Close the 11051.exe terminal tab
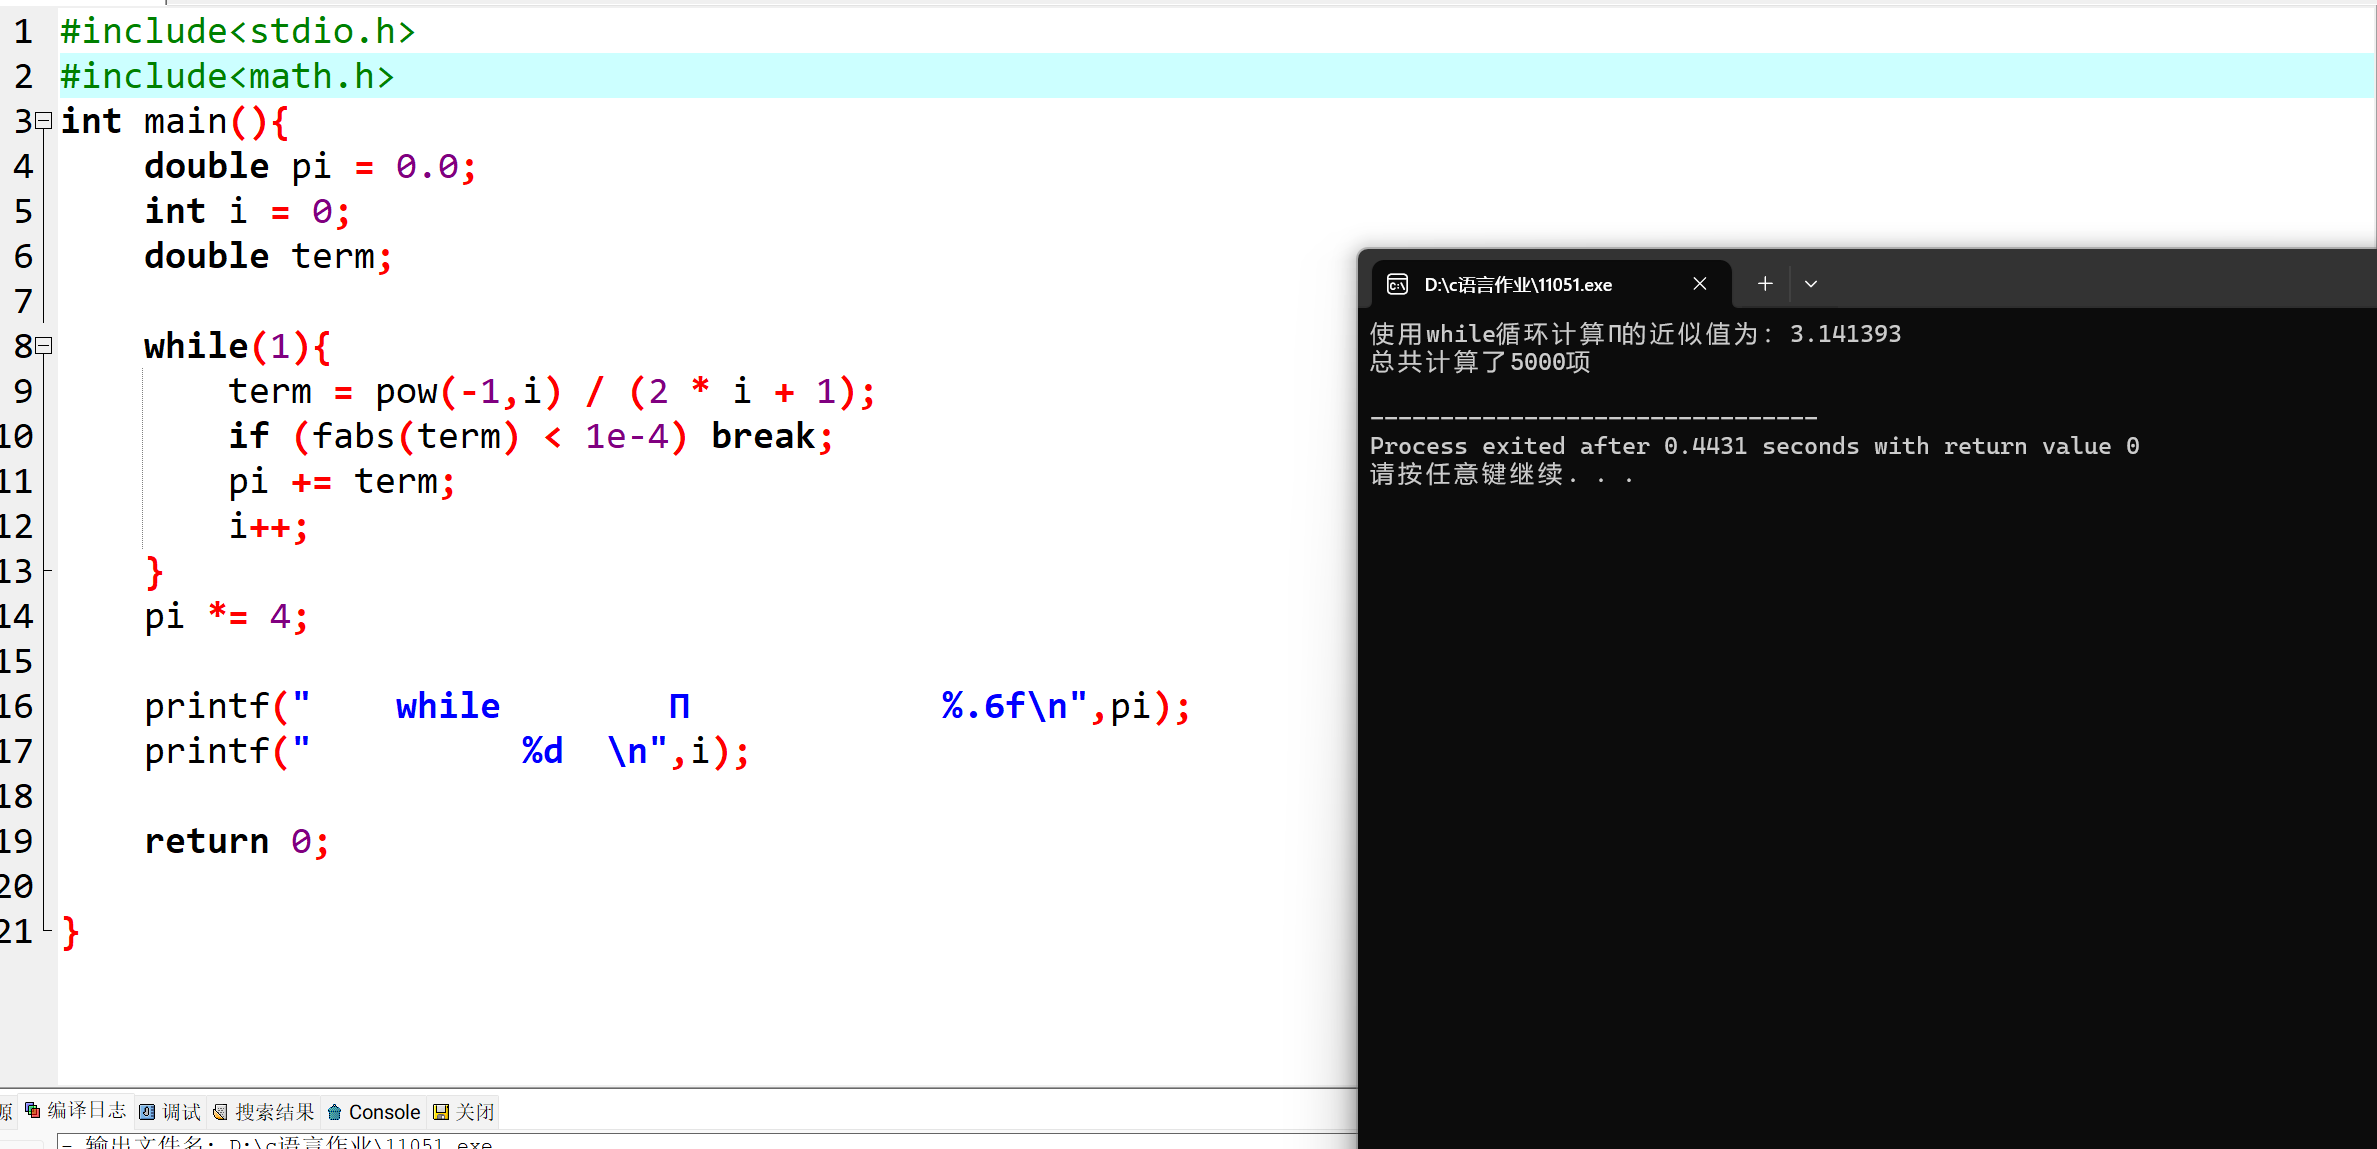 coord(1700,284)
